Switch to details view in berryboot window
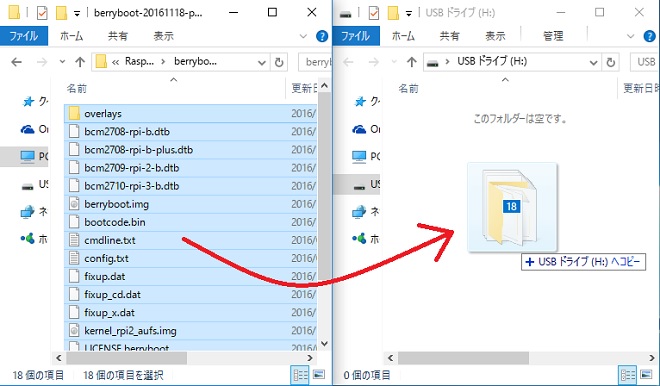The image size is (660, 386). click(x=300, y=375)
